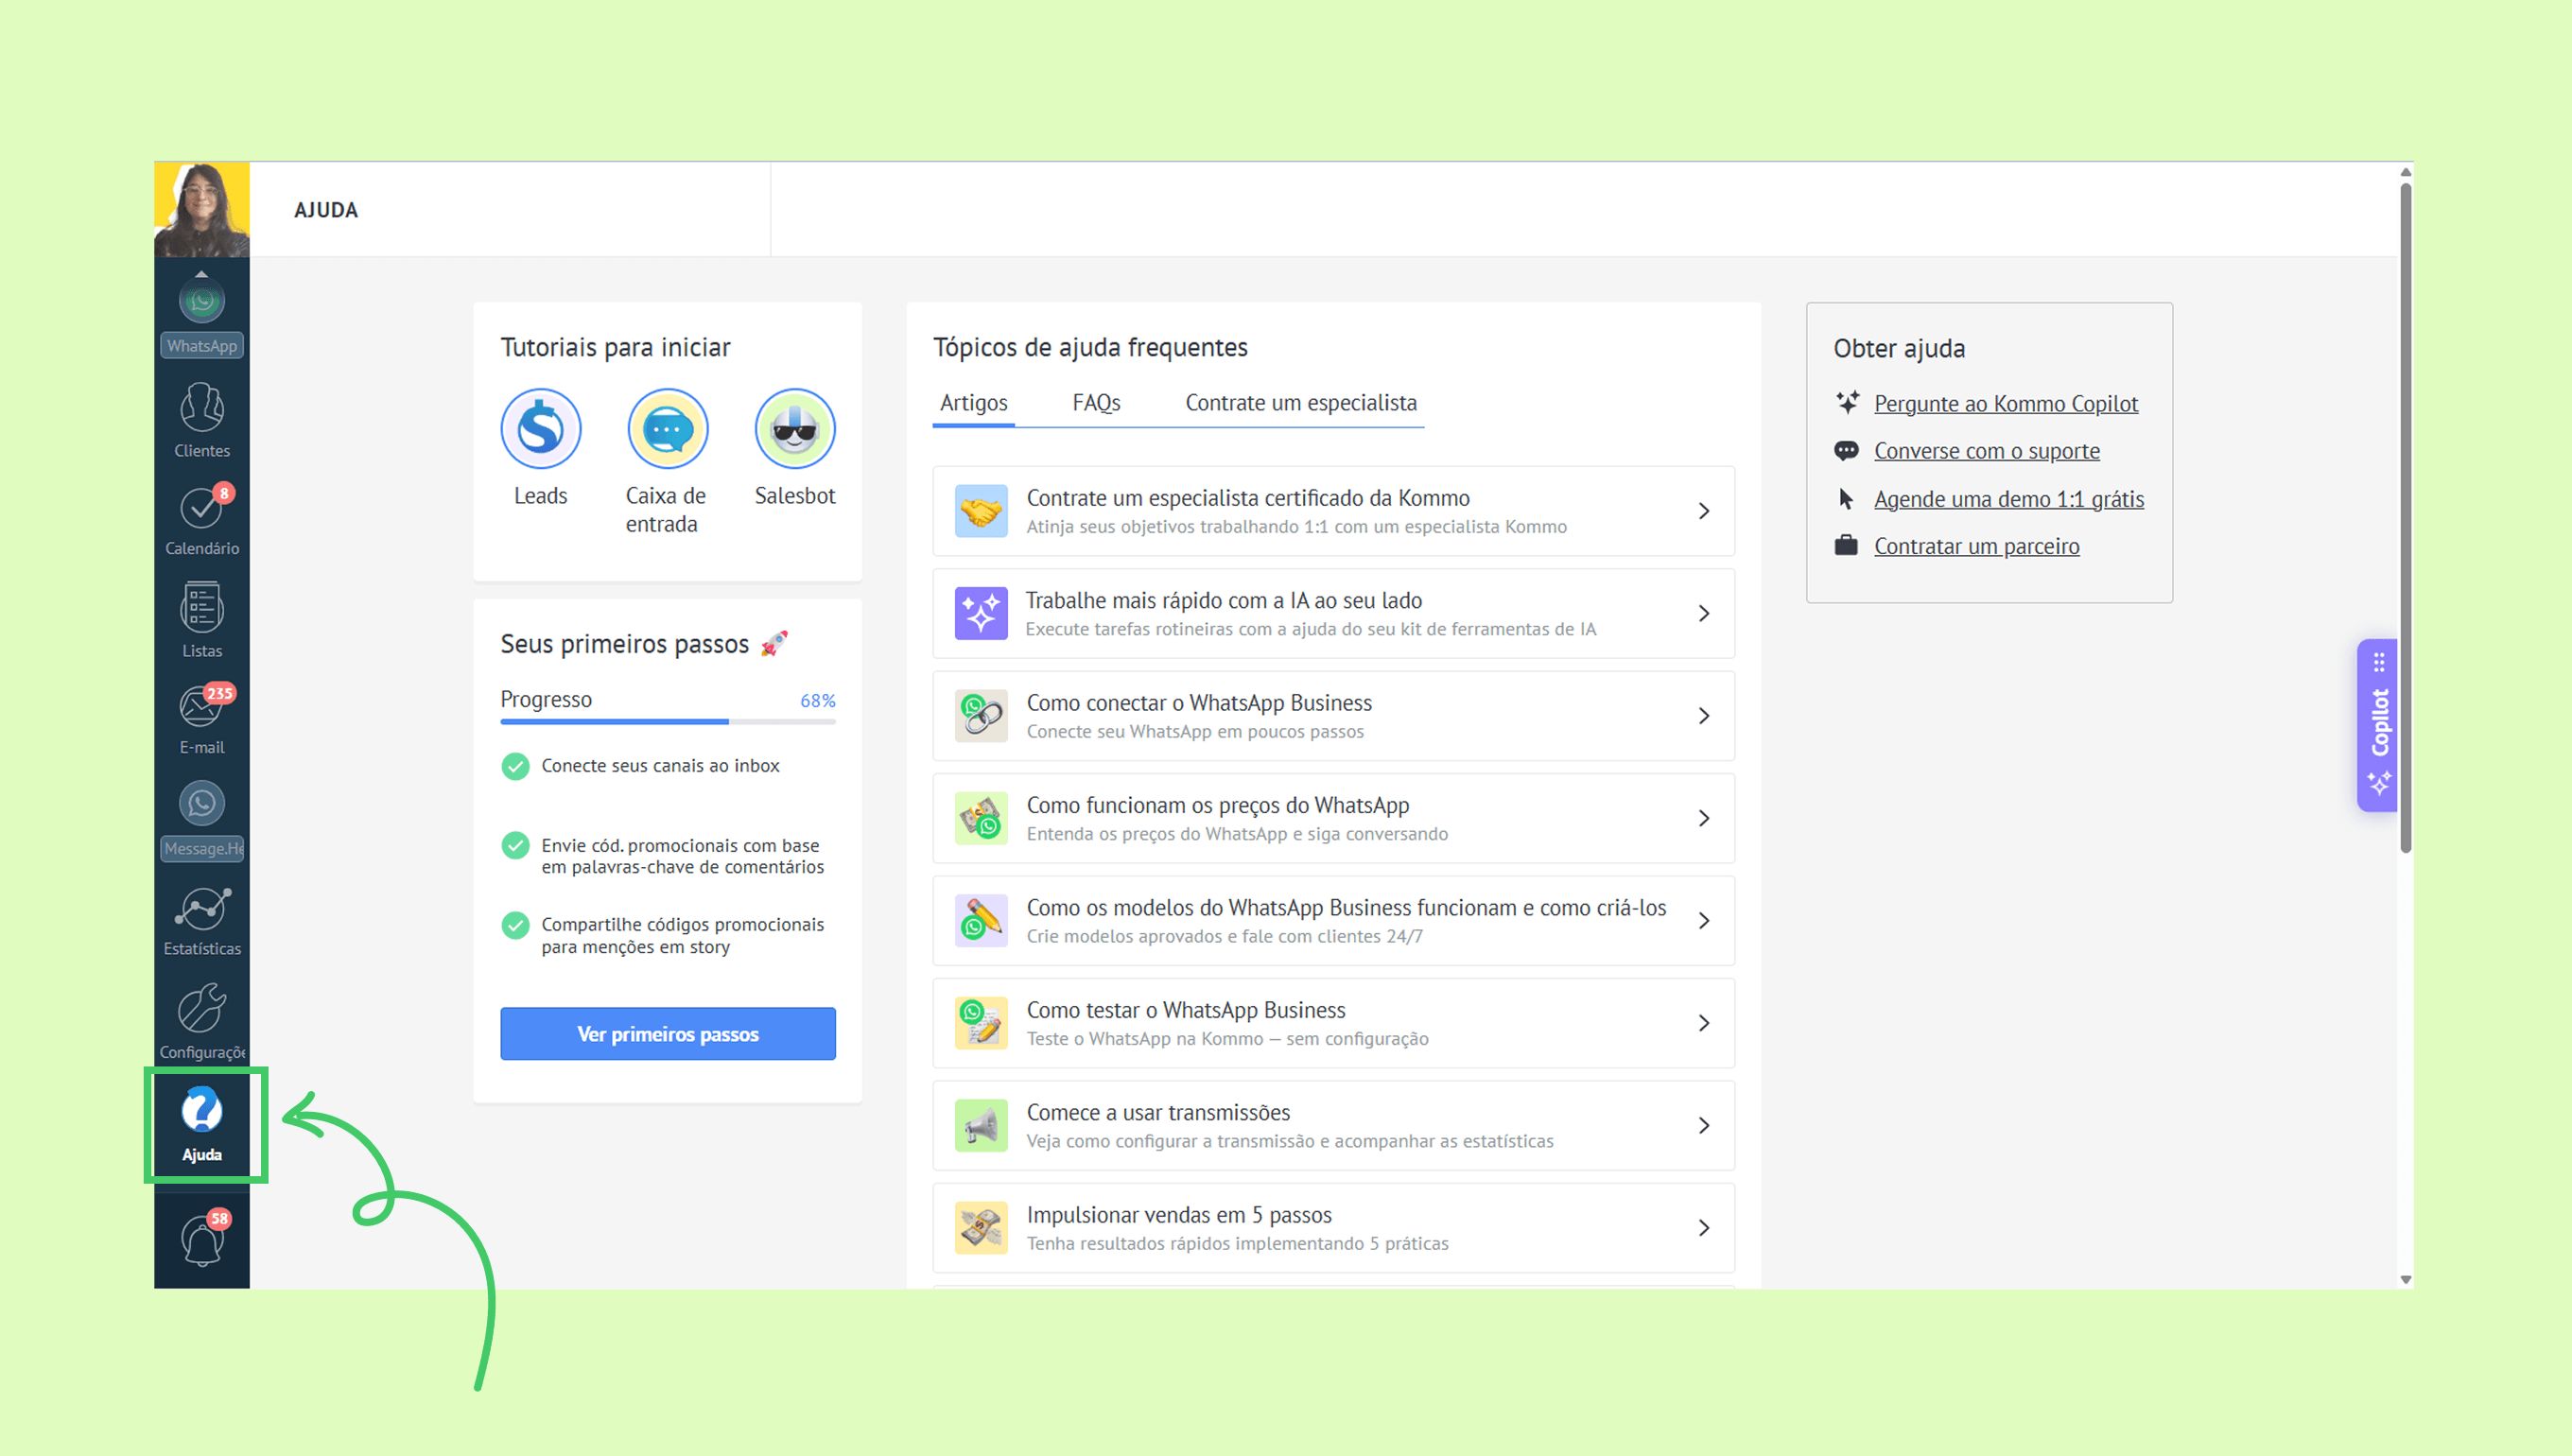Open the E-mail inbox icon
Viewport: 2572px width, 1456px height.
[201, 707]
